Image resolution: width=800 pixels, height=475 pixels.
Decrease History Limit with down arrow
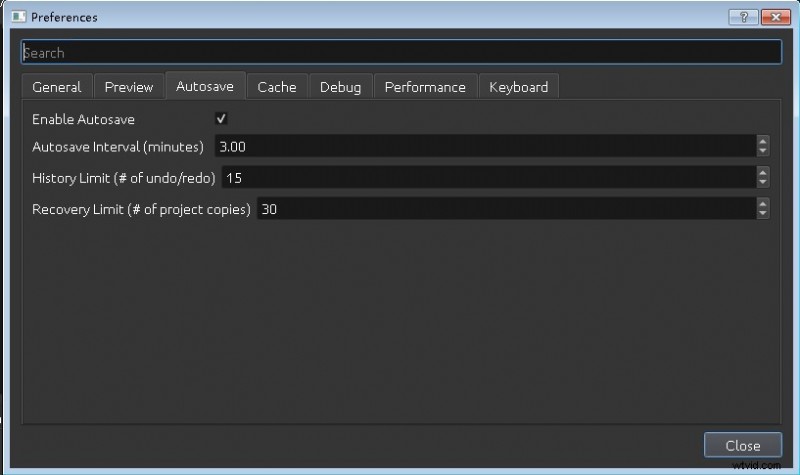point(762,183)
